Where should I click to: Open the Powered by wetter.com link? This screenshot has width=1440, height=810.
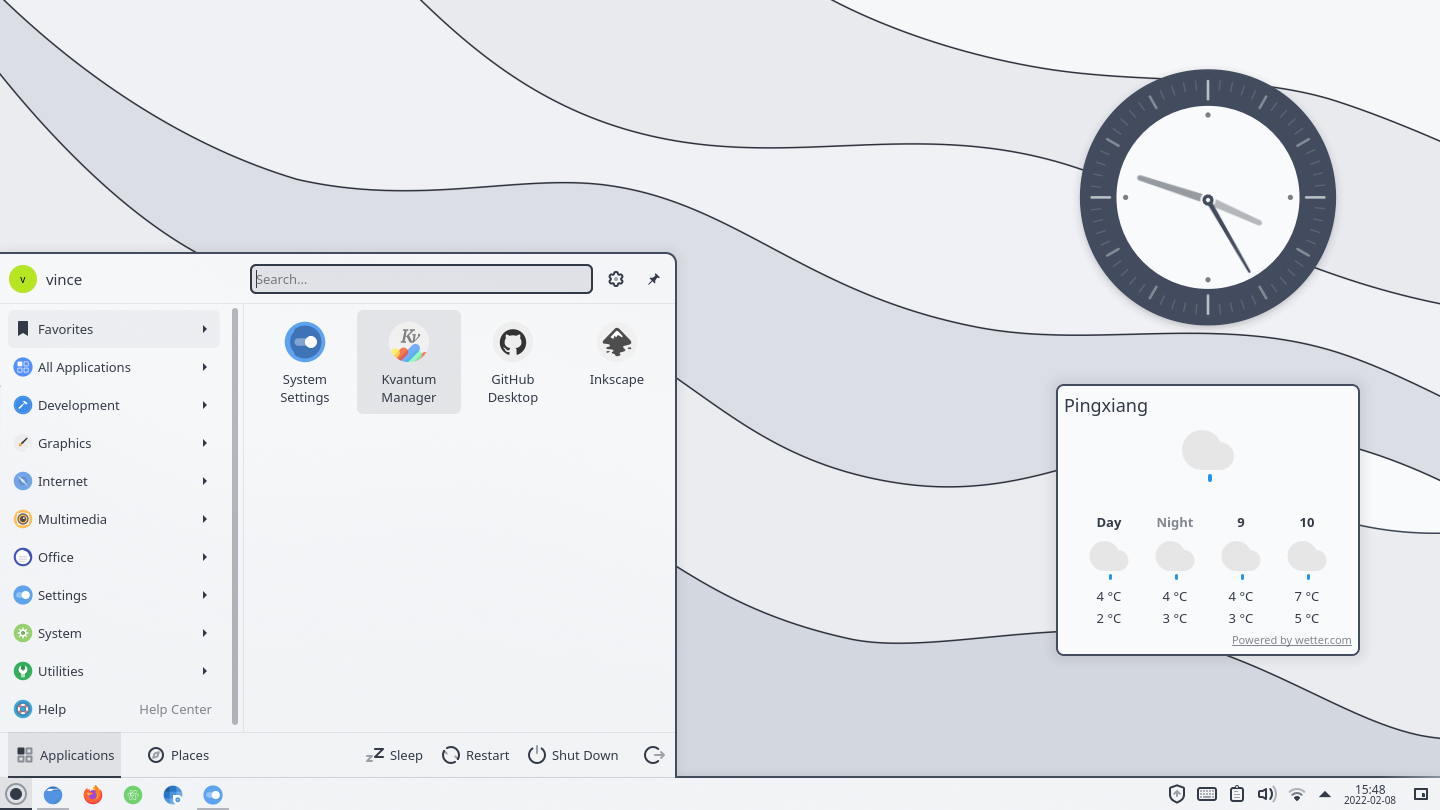tap(1291, 640)
